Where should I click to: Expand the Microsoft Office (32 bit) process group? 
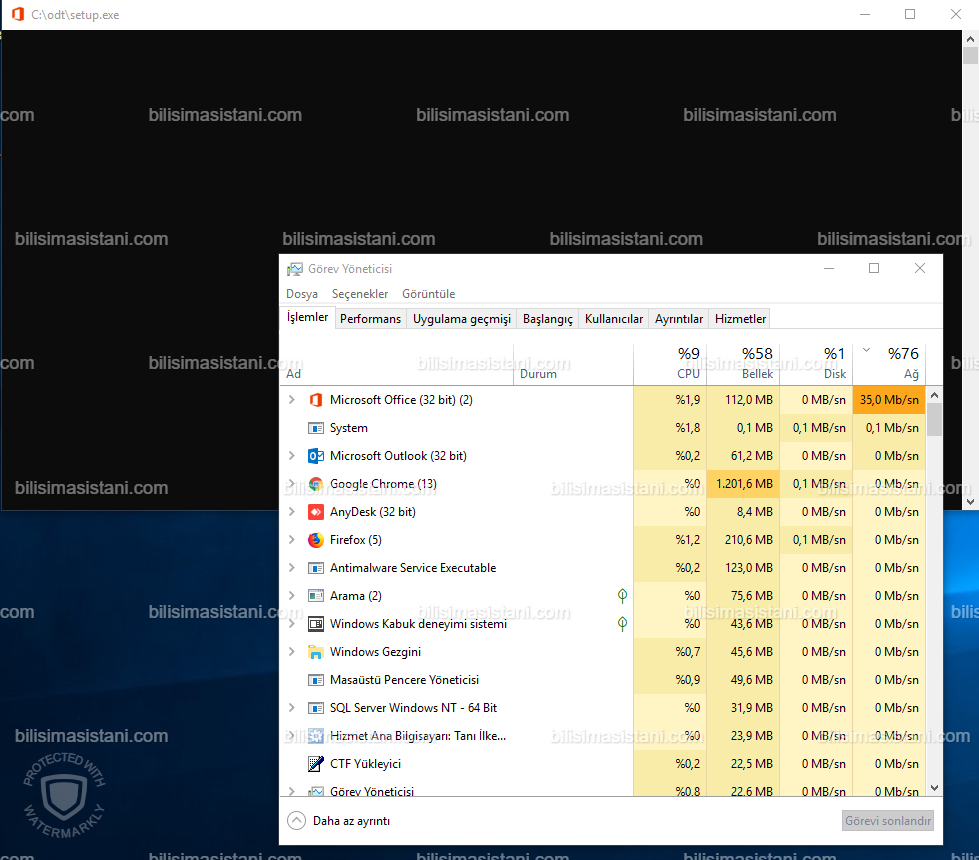pyautogui.click(x=292, y=400)
